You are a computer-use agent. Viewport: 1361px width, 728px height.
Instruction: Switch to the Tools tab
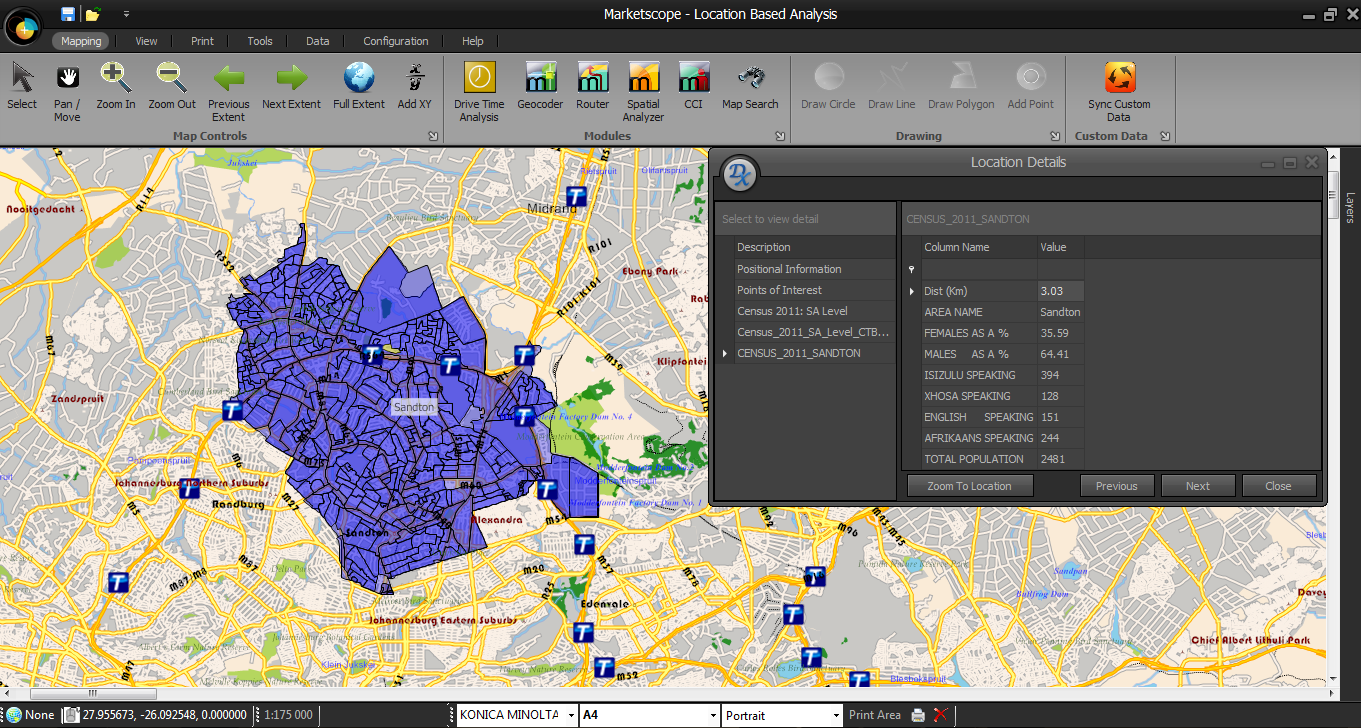click(x=260, y=41)
